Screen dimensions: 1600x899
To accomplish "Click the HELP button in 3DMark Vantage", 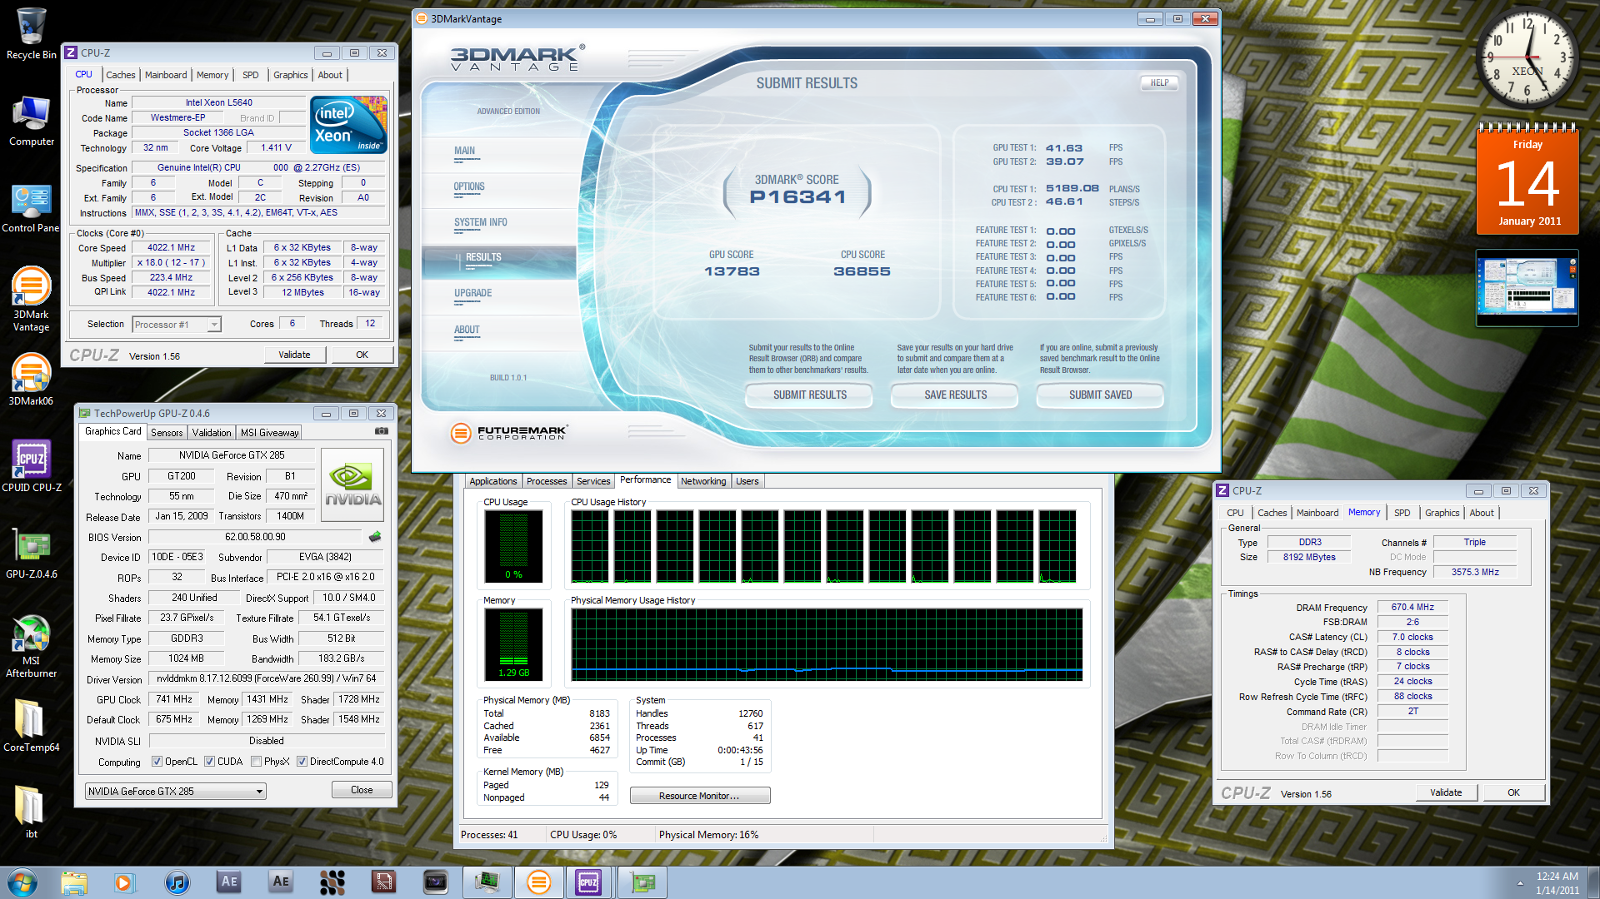I will [1159, 83].
